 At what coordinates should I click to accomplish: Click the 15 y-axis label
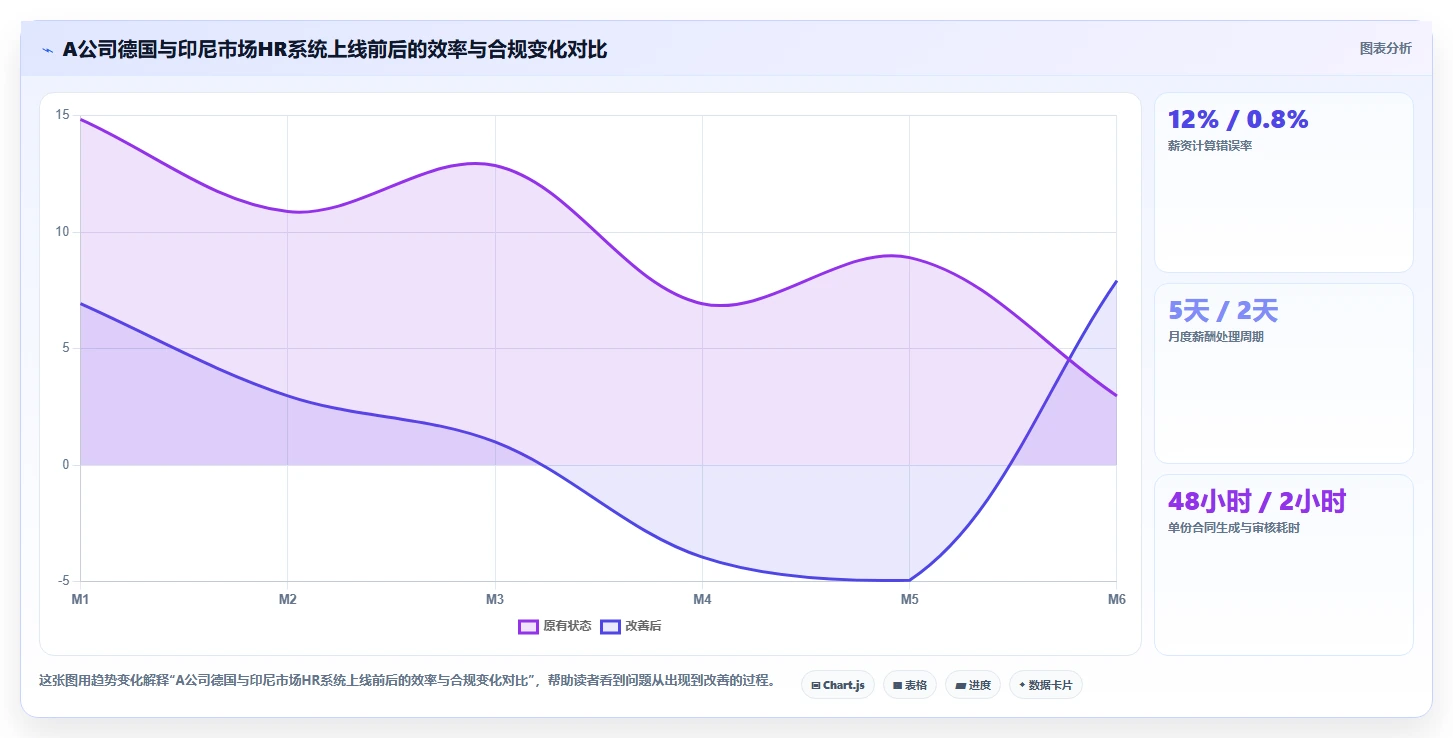62,115
